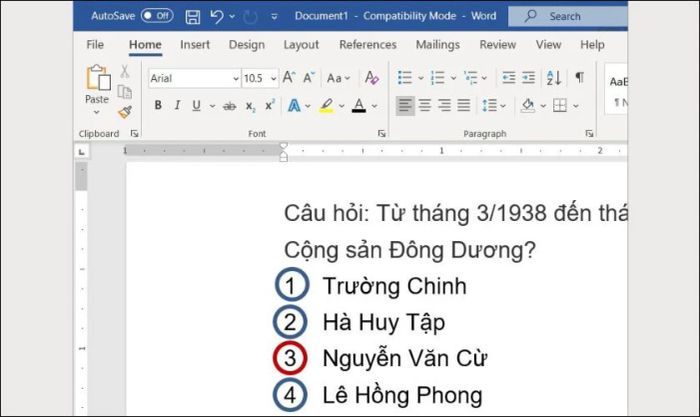Click Clear All Formatting icon
Image resolution: width=700 pixels, height=417 pixels.
pyautogui.click(x=371, y=78)
